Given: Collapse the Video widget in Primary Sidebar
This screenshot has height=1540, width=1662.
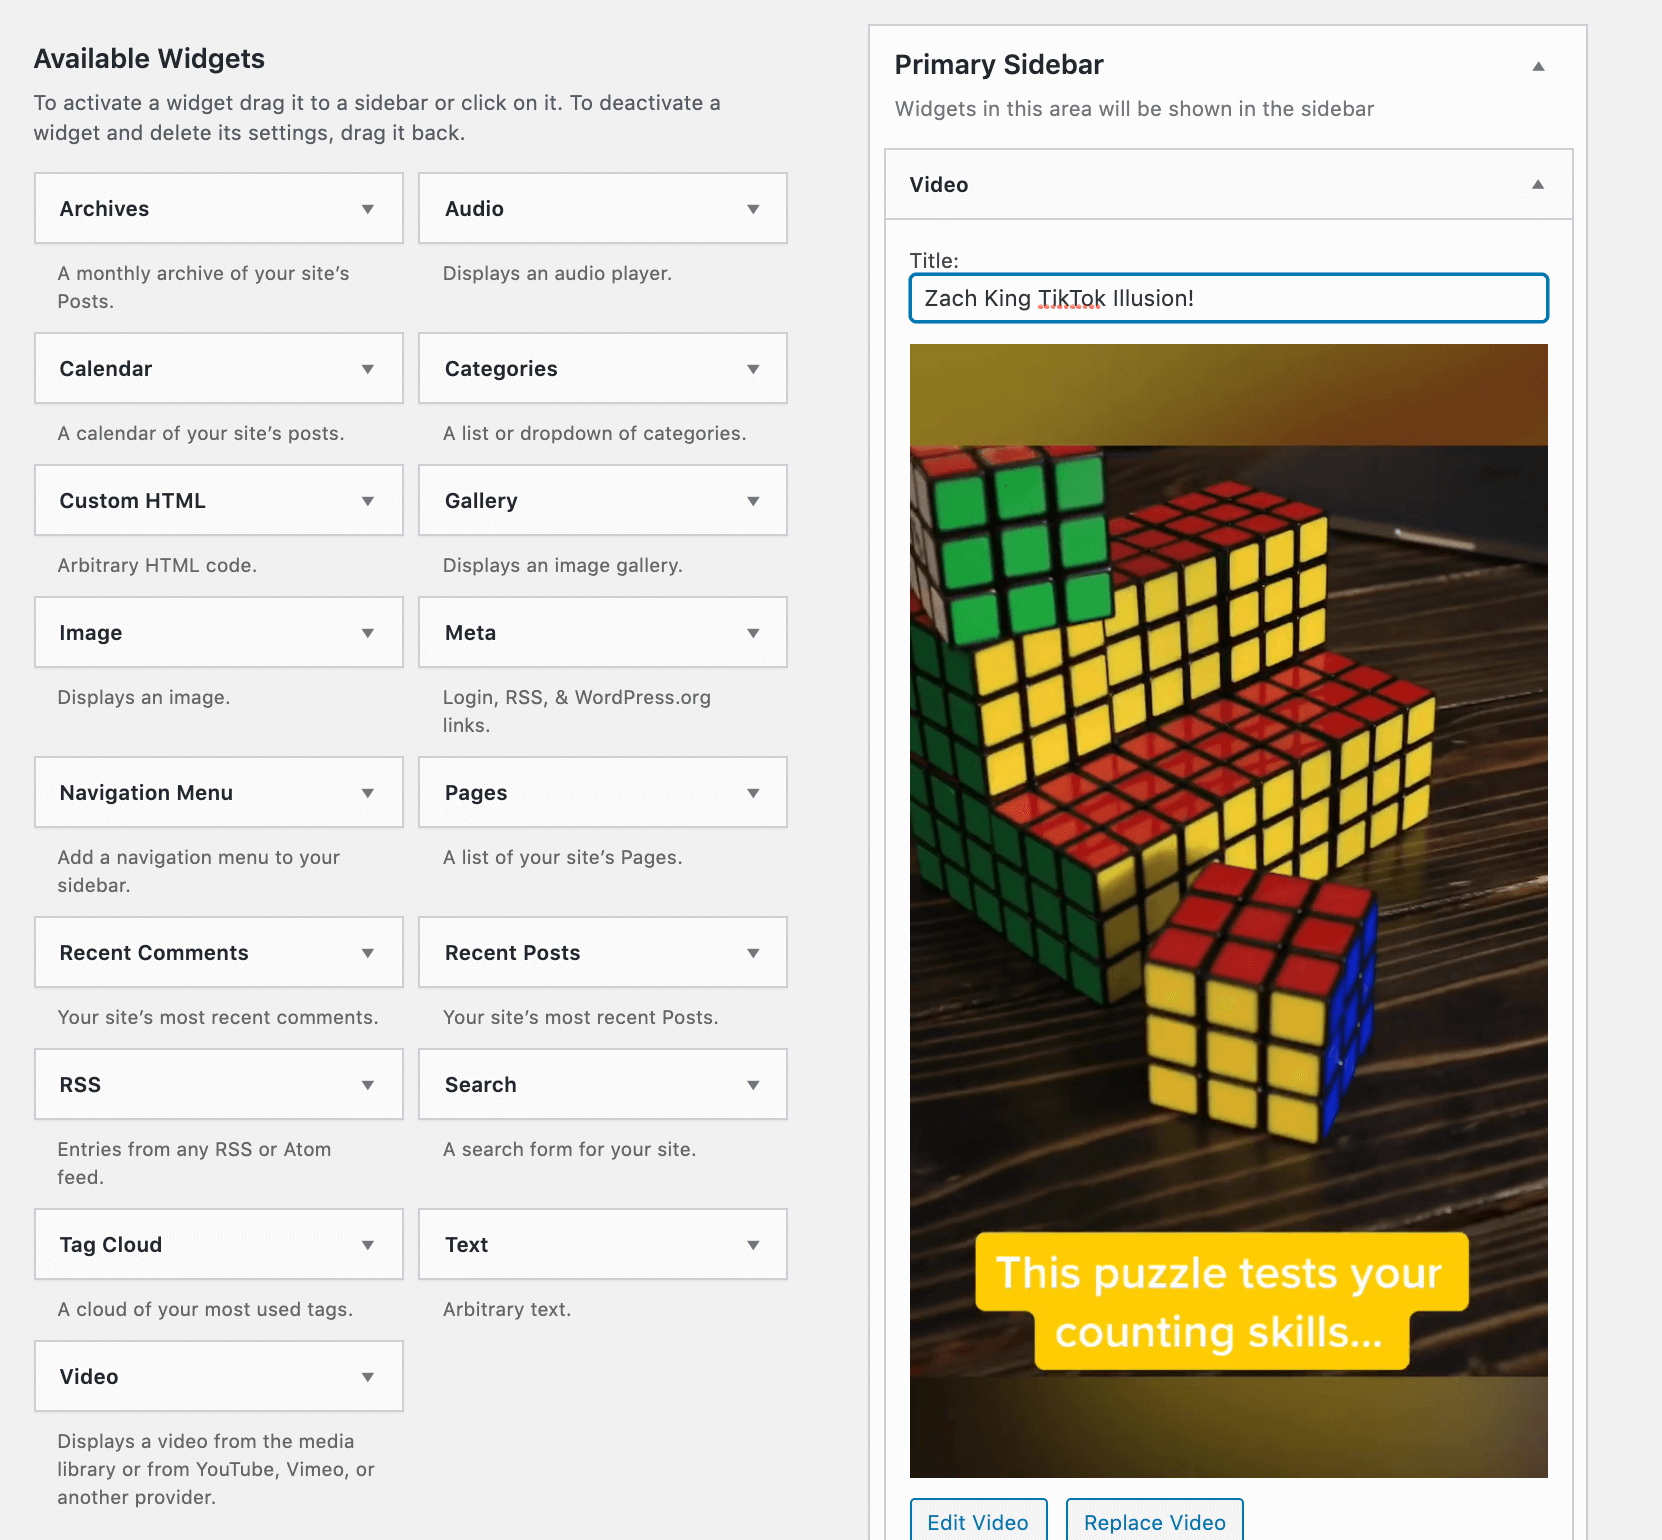Looking at the screenshot, I should pyautogui.click(x=1536, y=185).
